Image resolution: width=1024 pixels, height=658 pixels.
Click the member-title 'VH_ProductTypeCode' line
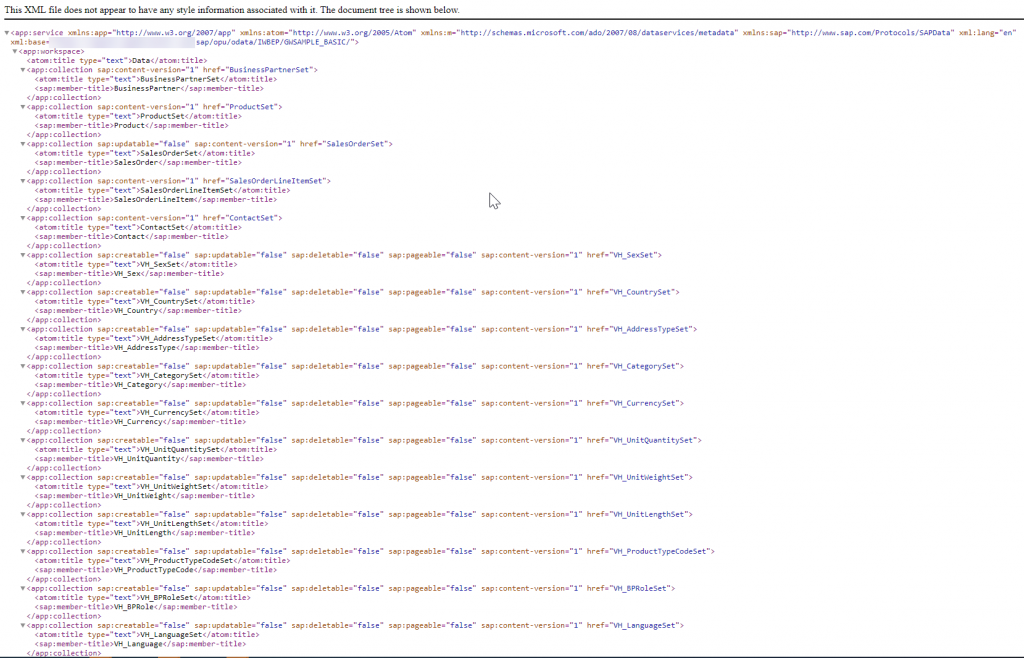tap(155, 570)
